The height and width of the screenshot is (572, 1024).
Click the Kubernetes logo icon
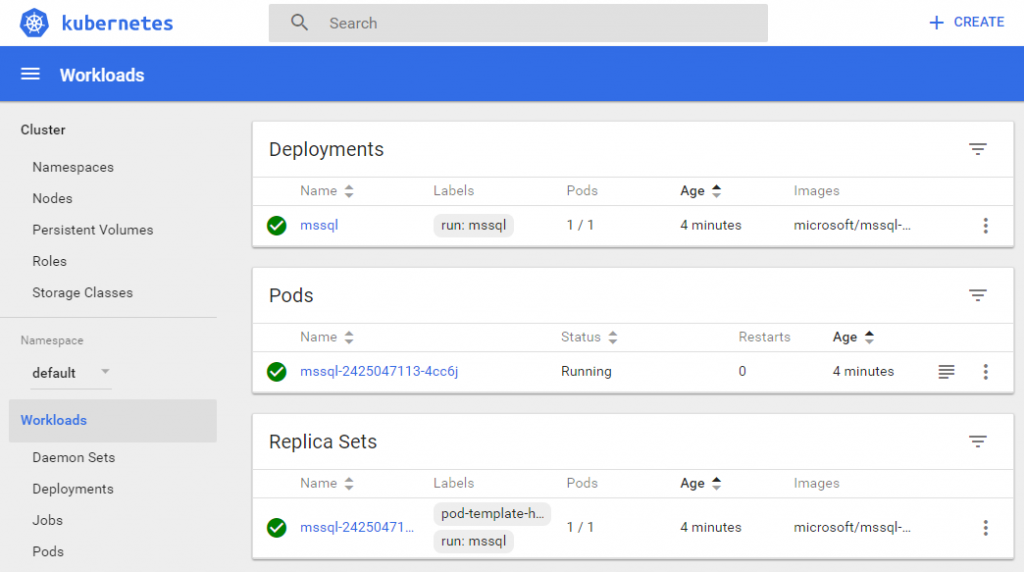(x=34, y=23)
